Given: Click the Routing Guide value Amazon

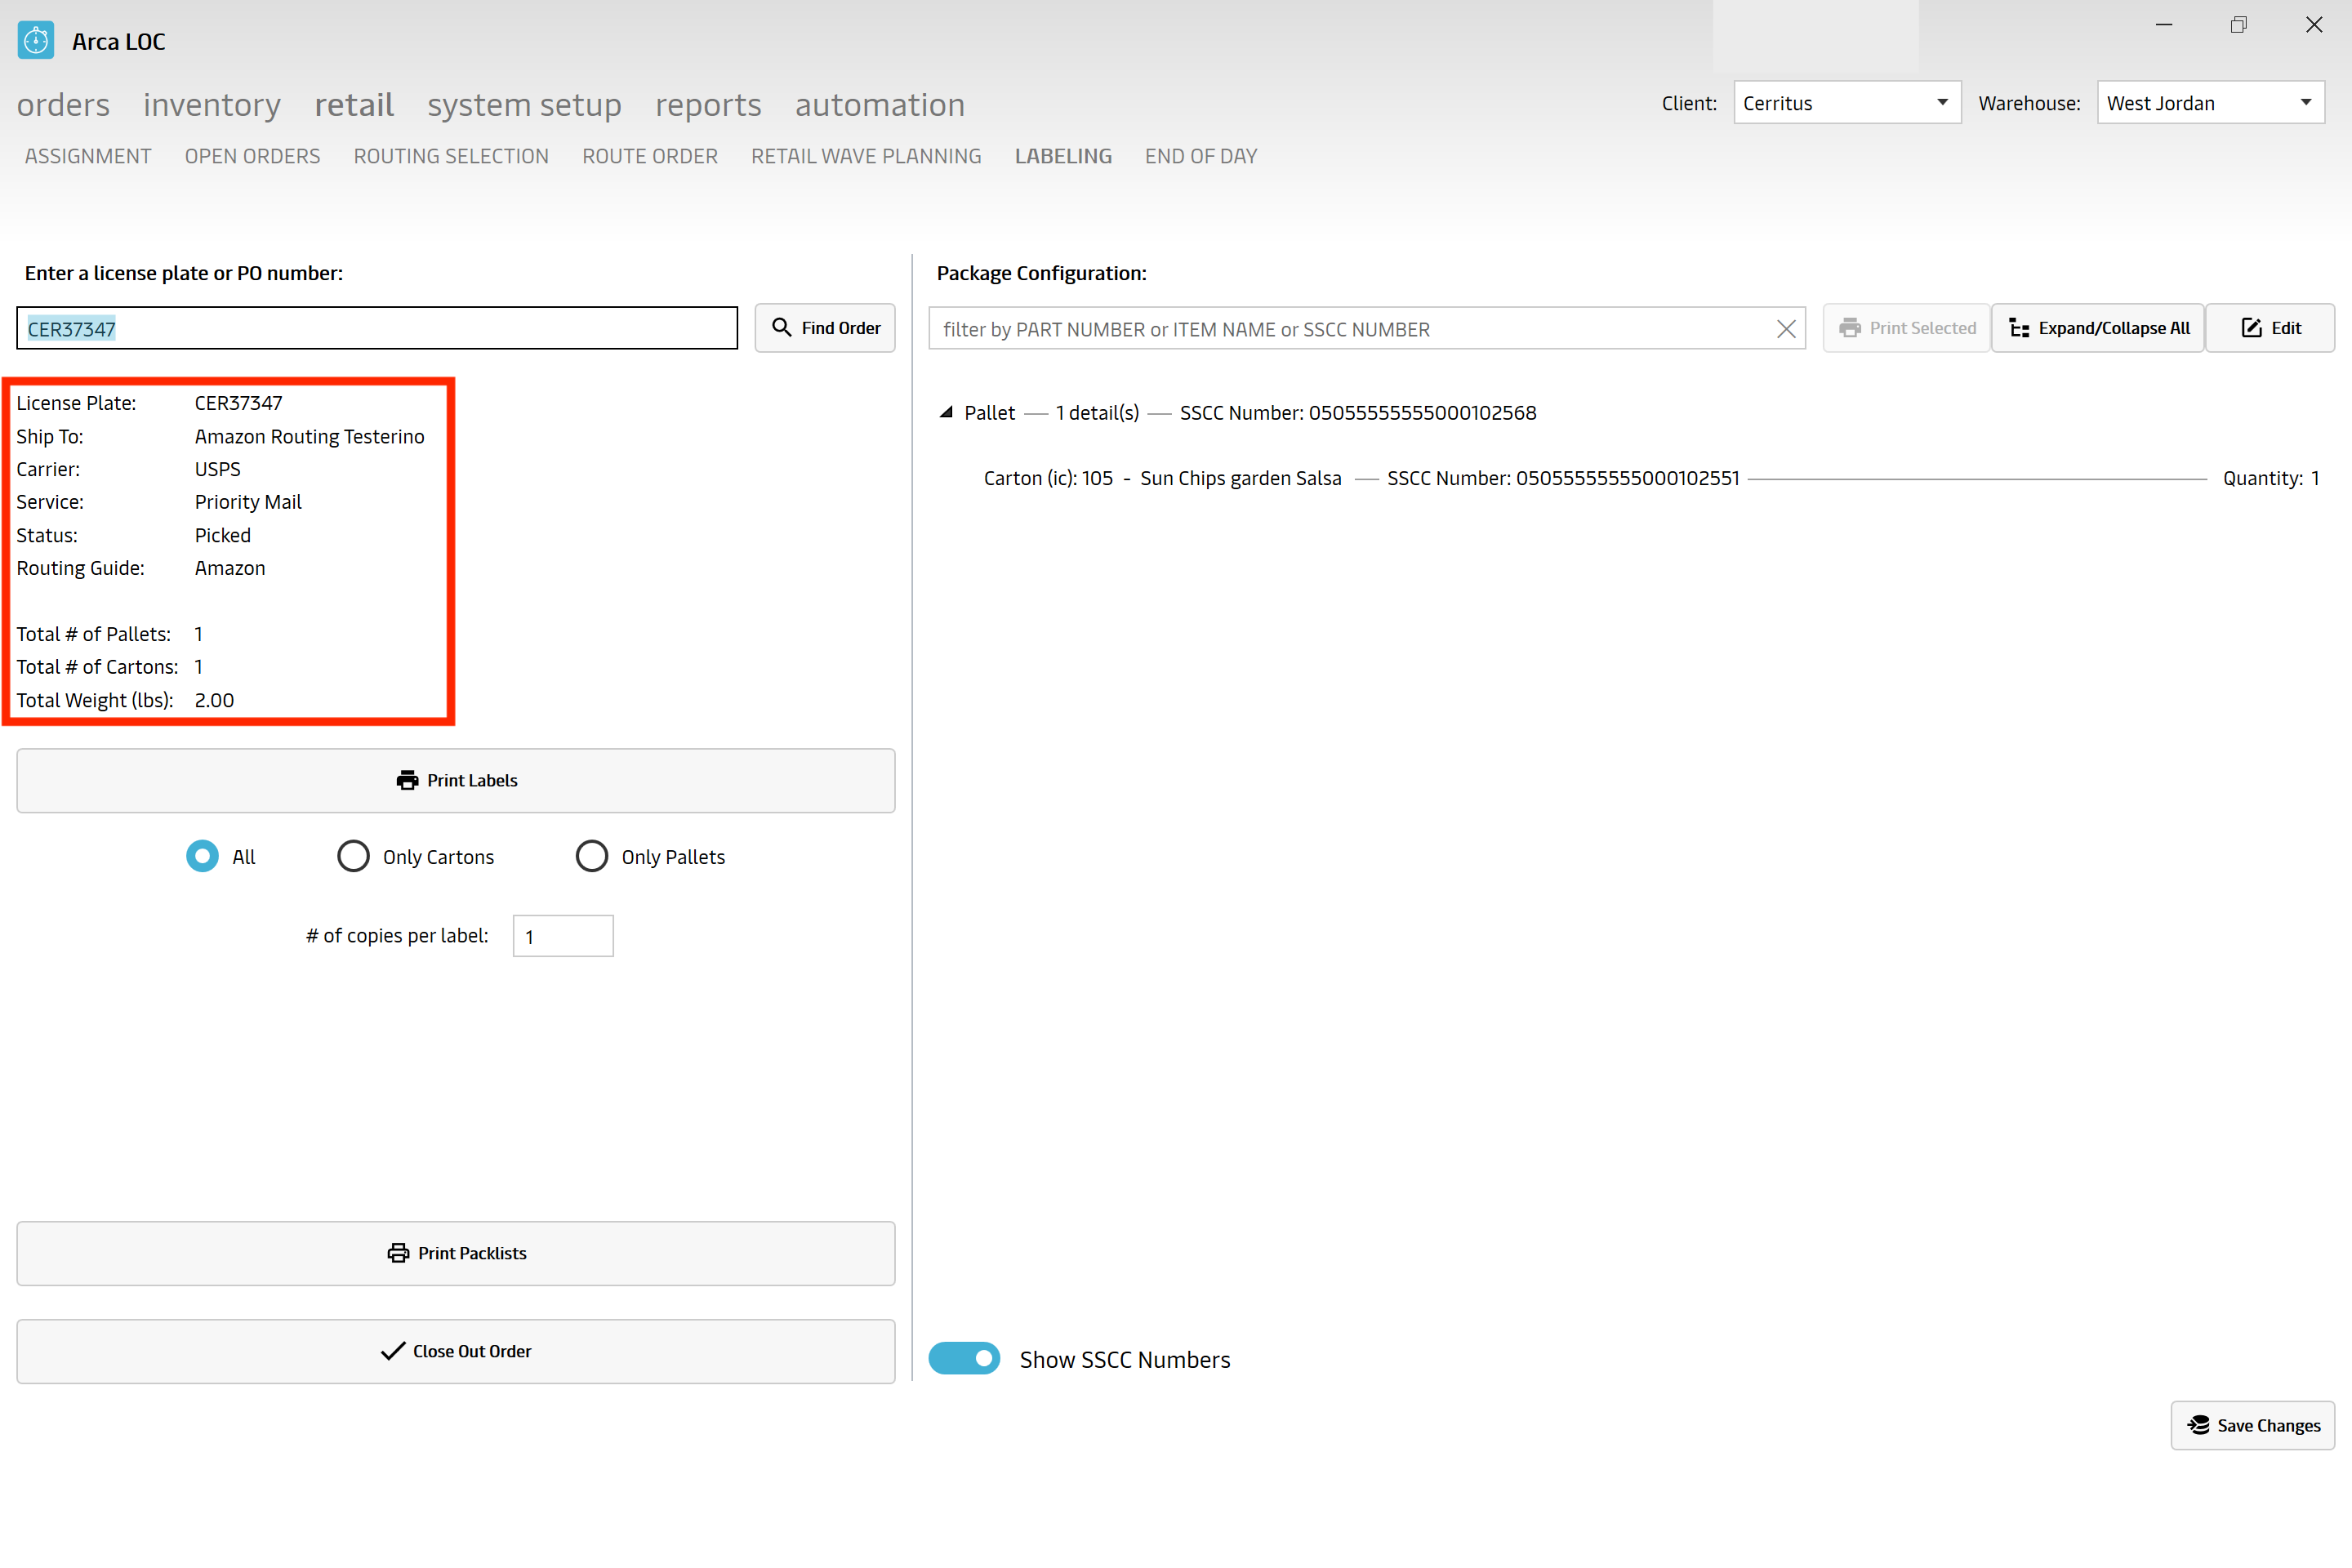Looking at the screenshot, I should pyautogui.click(x=230, y=568).
